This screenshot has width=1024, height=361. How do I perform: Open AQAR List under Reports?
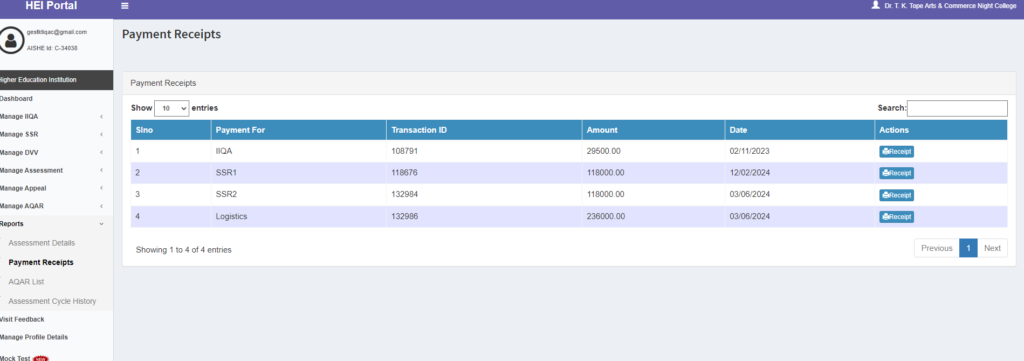pos(27,282)
